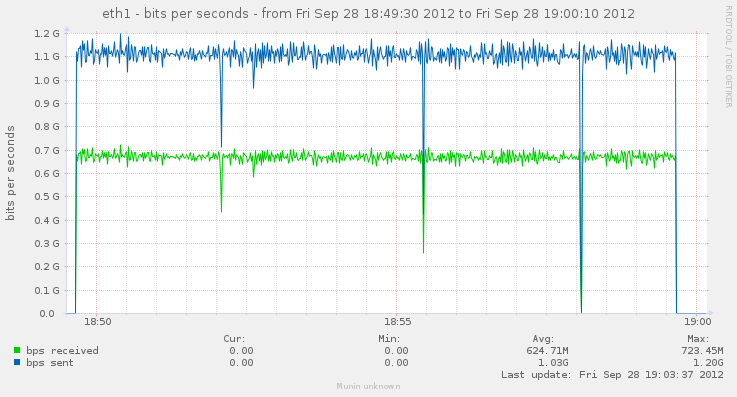Click the 0.7 G y-axis label
The height and width of the screenshot is (397, 737).
[47, 150]
